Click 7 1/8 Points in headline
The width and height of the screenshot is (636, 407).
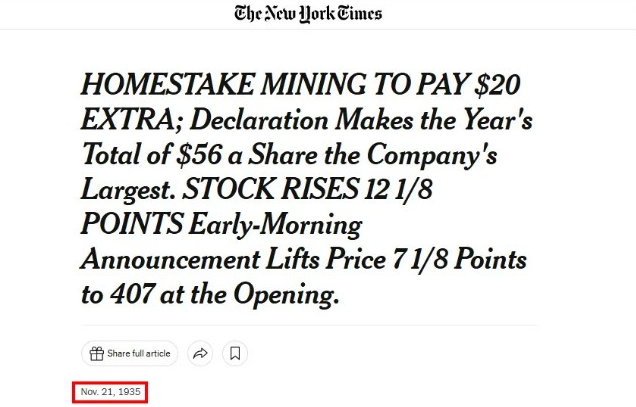click(460, 259)
